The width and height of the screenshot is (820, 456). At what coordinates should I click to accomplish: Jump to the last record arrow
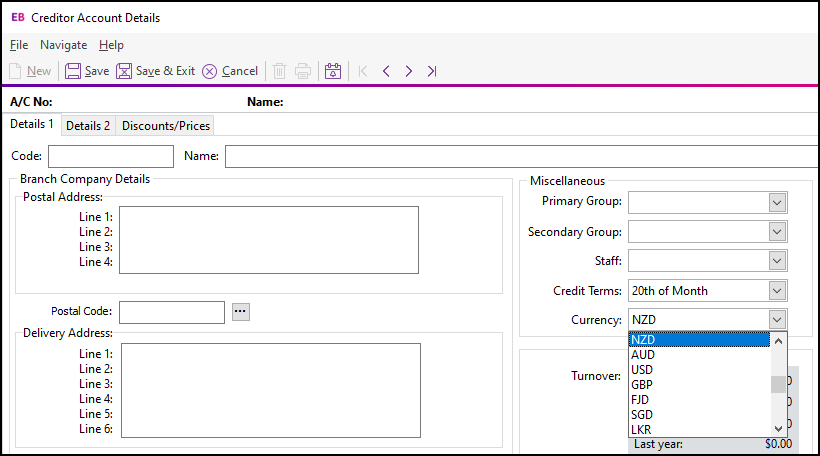(x=432, y=71)
